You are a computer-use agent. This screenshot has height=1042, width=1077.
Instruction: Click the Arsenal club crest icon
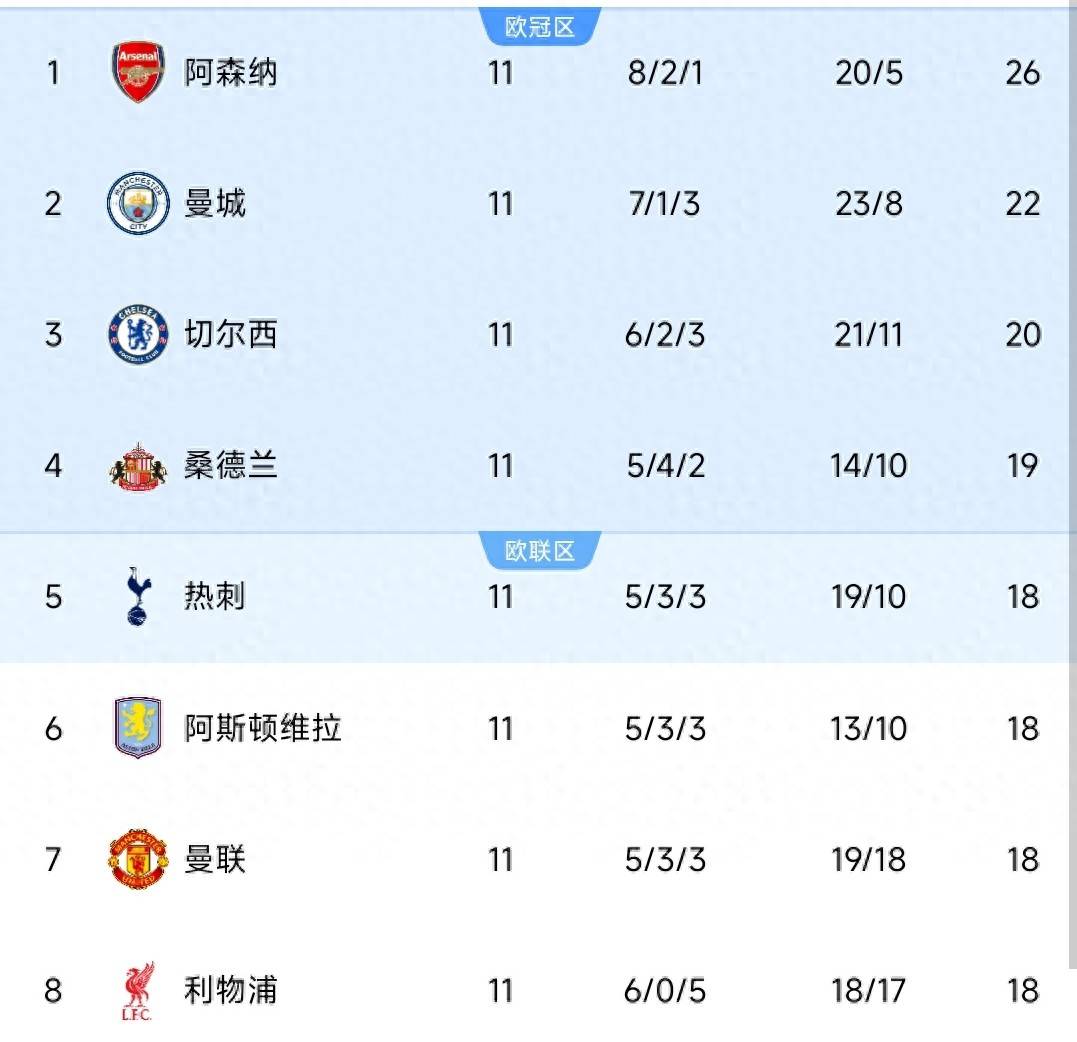coord(138,73)
